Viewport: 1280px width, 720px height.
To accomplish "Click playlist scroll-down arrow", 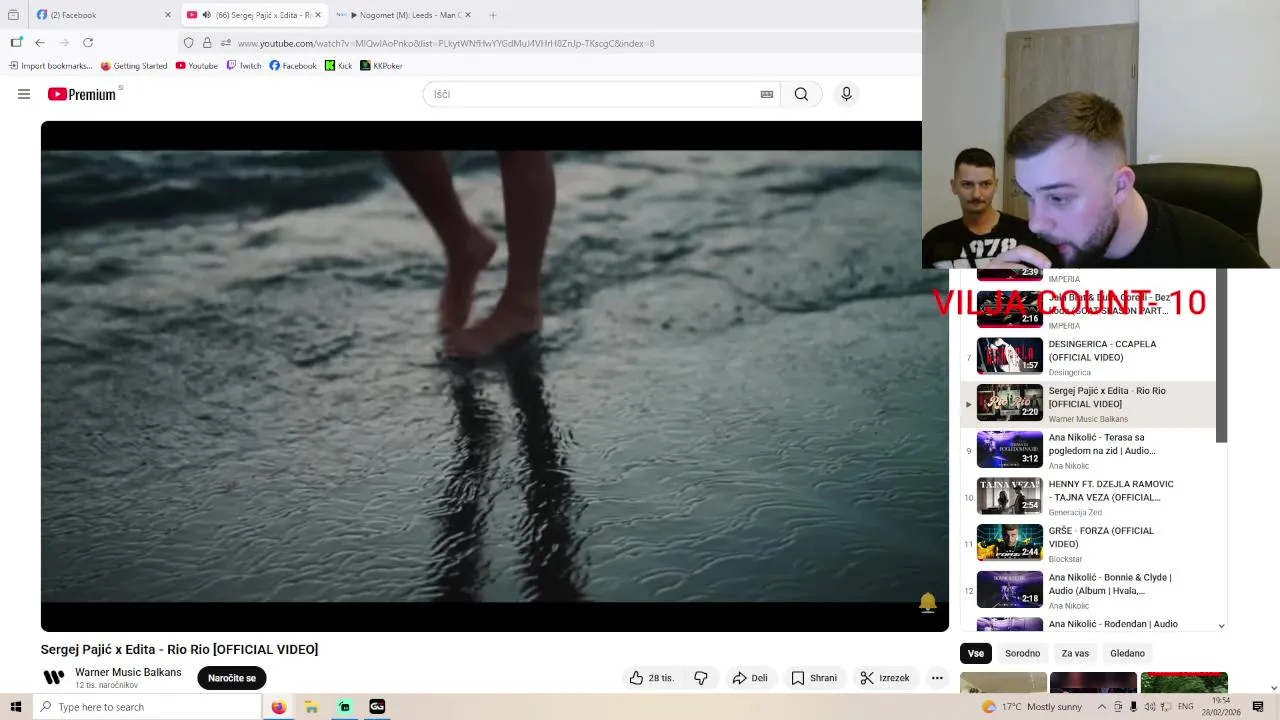I will 1221,626.
